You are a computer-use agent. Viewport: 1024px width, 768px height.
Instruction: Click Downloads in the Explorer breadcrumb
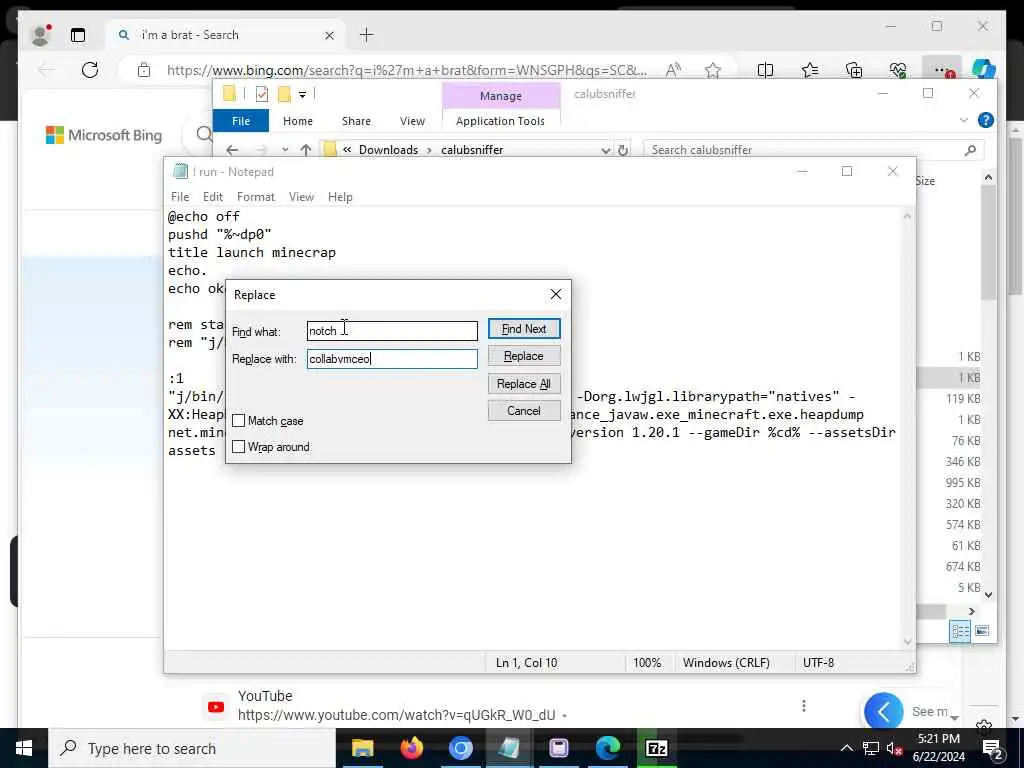coord(389,150)
